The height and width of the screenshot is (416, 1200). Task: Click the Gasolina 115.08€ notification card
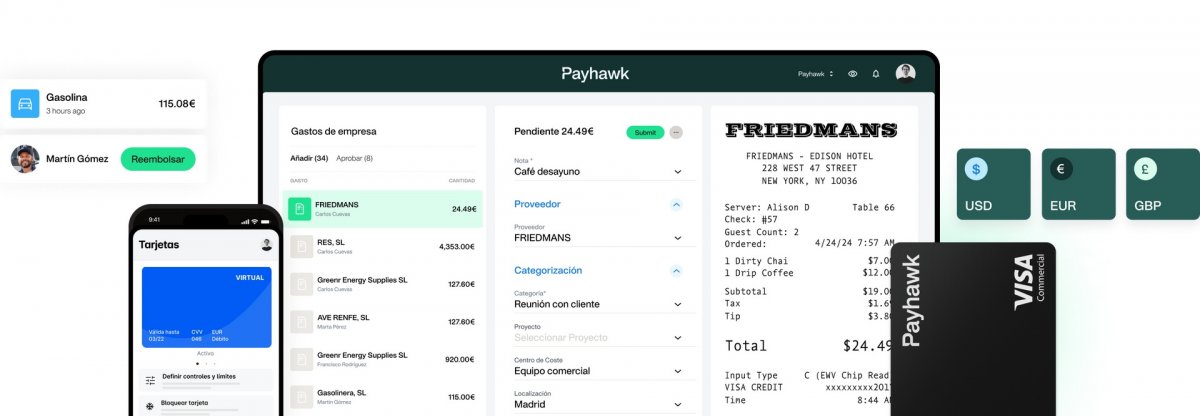[x=103, y=104]
